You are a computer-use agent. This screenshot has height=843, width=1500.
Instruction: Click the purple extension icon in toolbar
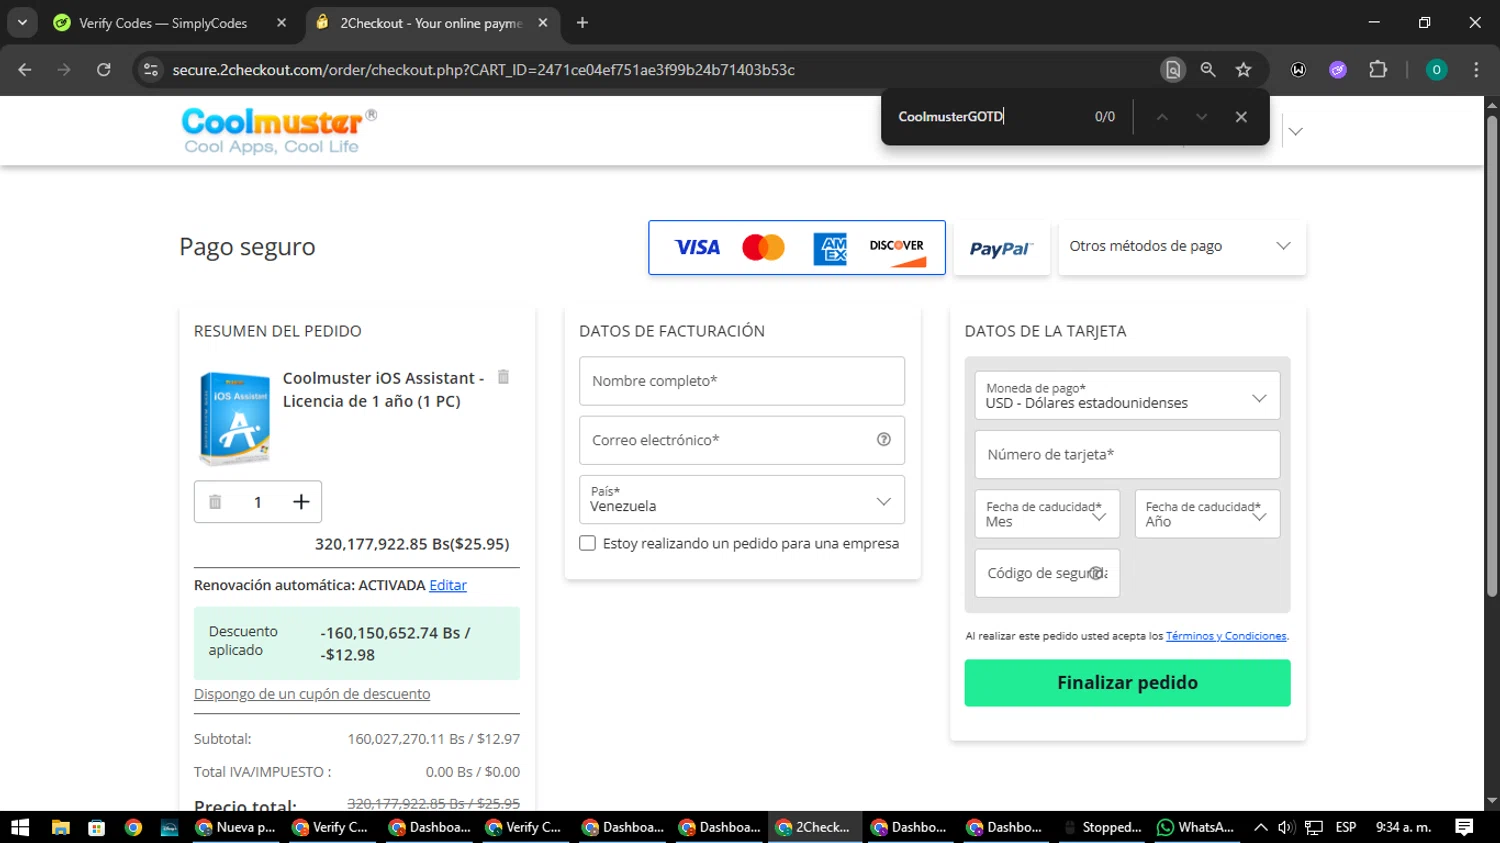pos(1338,70)
